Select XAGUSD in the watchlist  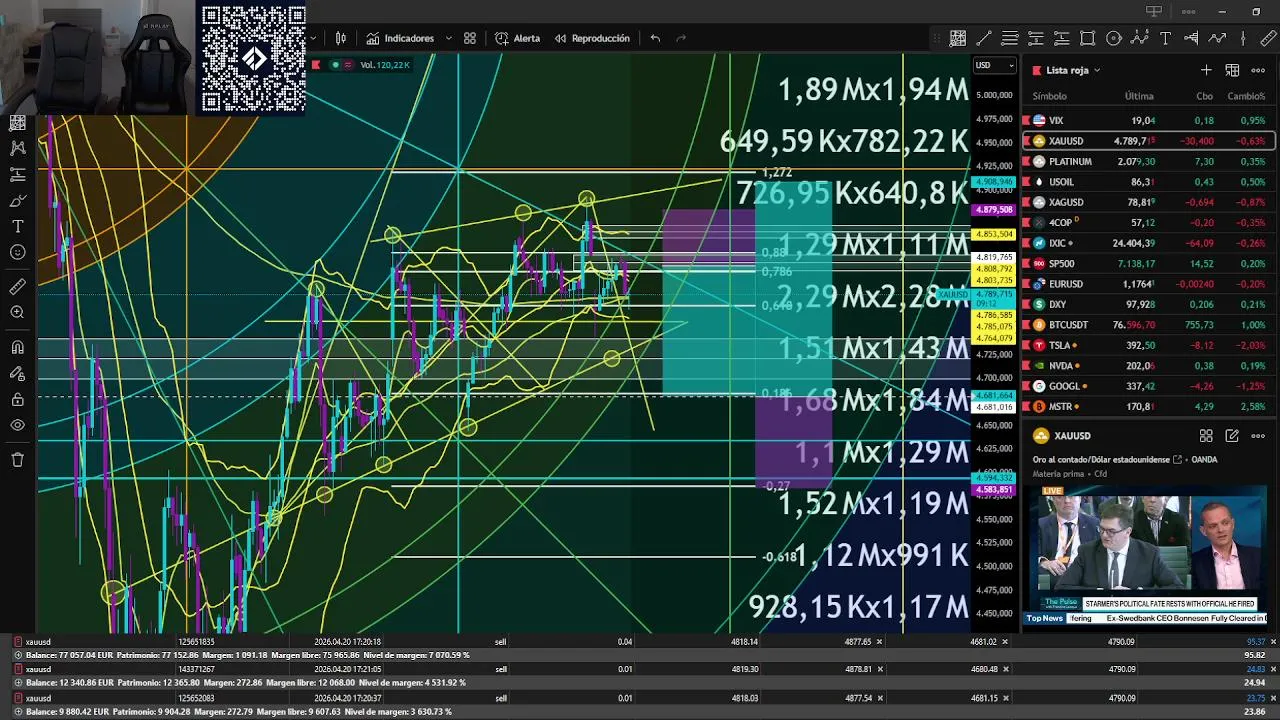tap(1148, 202)
